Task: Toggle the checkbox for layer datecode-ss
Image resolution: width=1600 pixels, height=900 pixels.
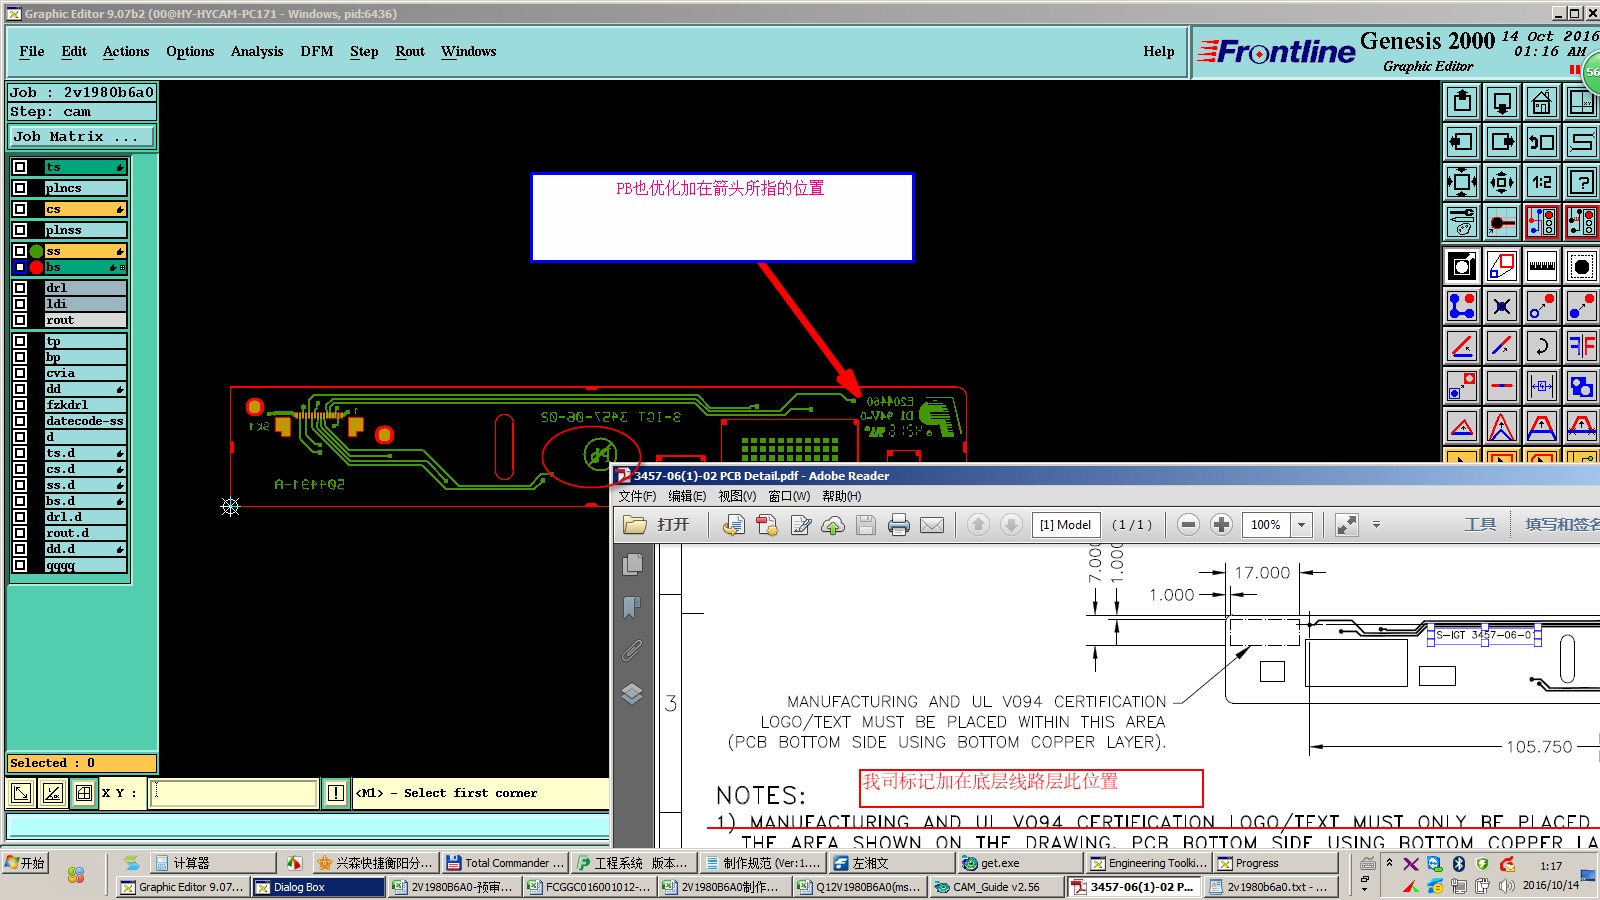Action: [20, 421]
